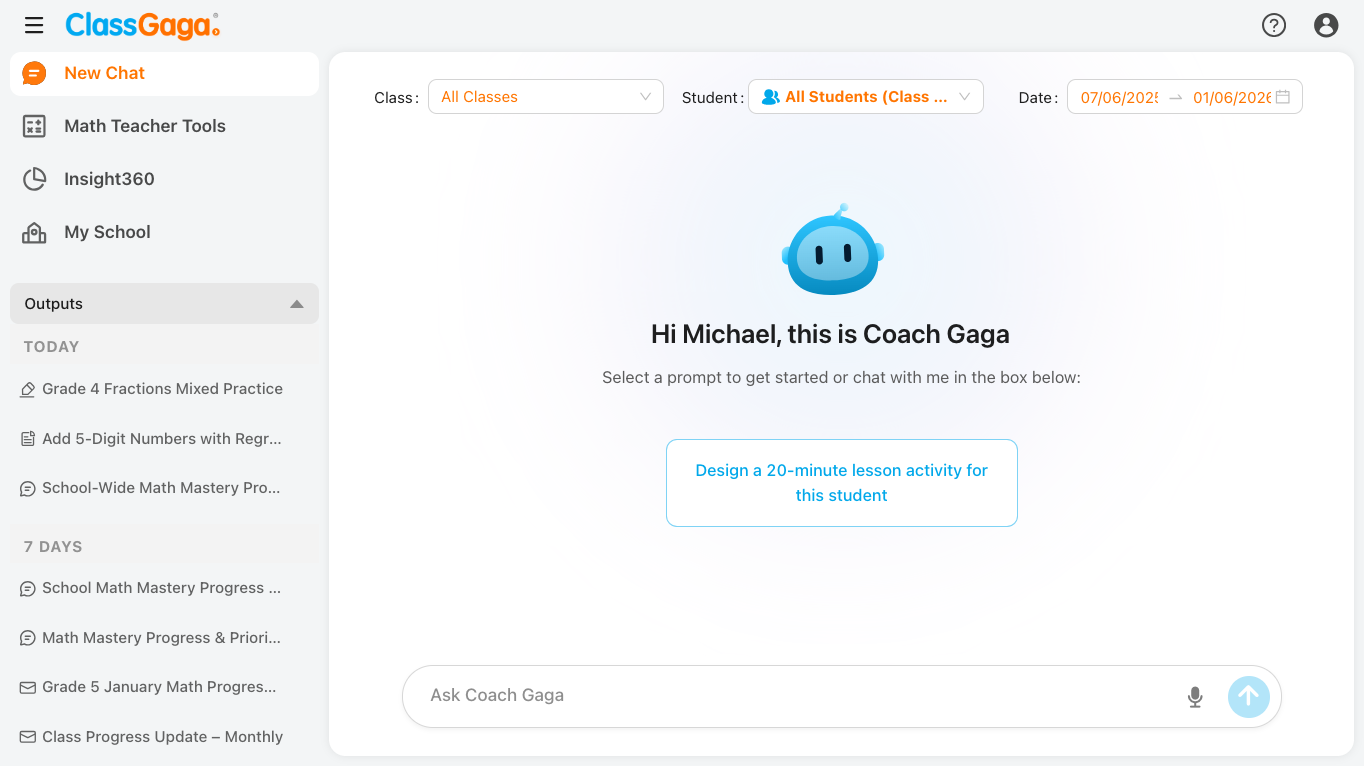The width and height of the screenshot is (1364, 766).
Task: Click the Ask Coach Gaga text box
Action: pos(790,696)
